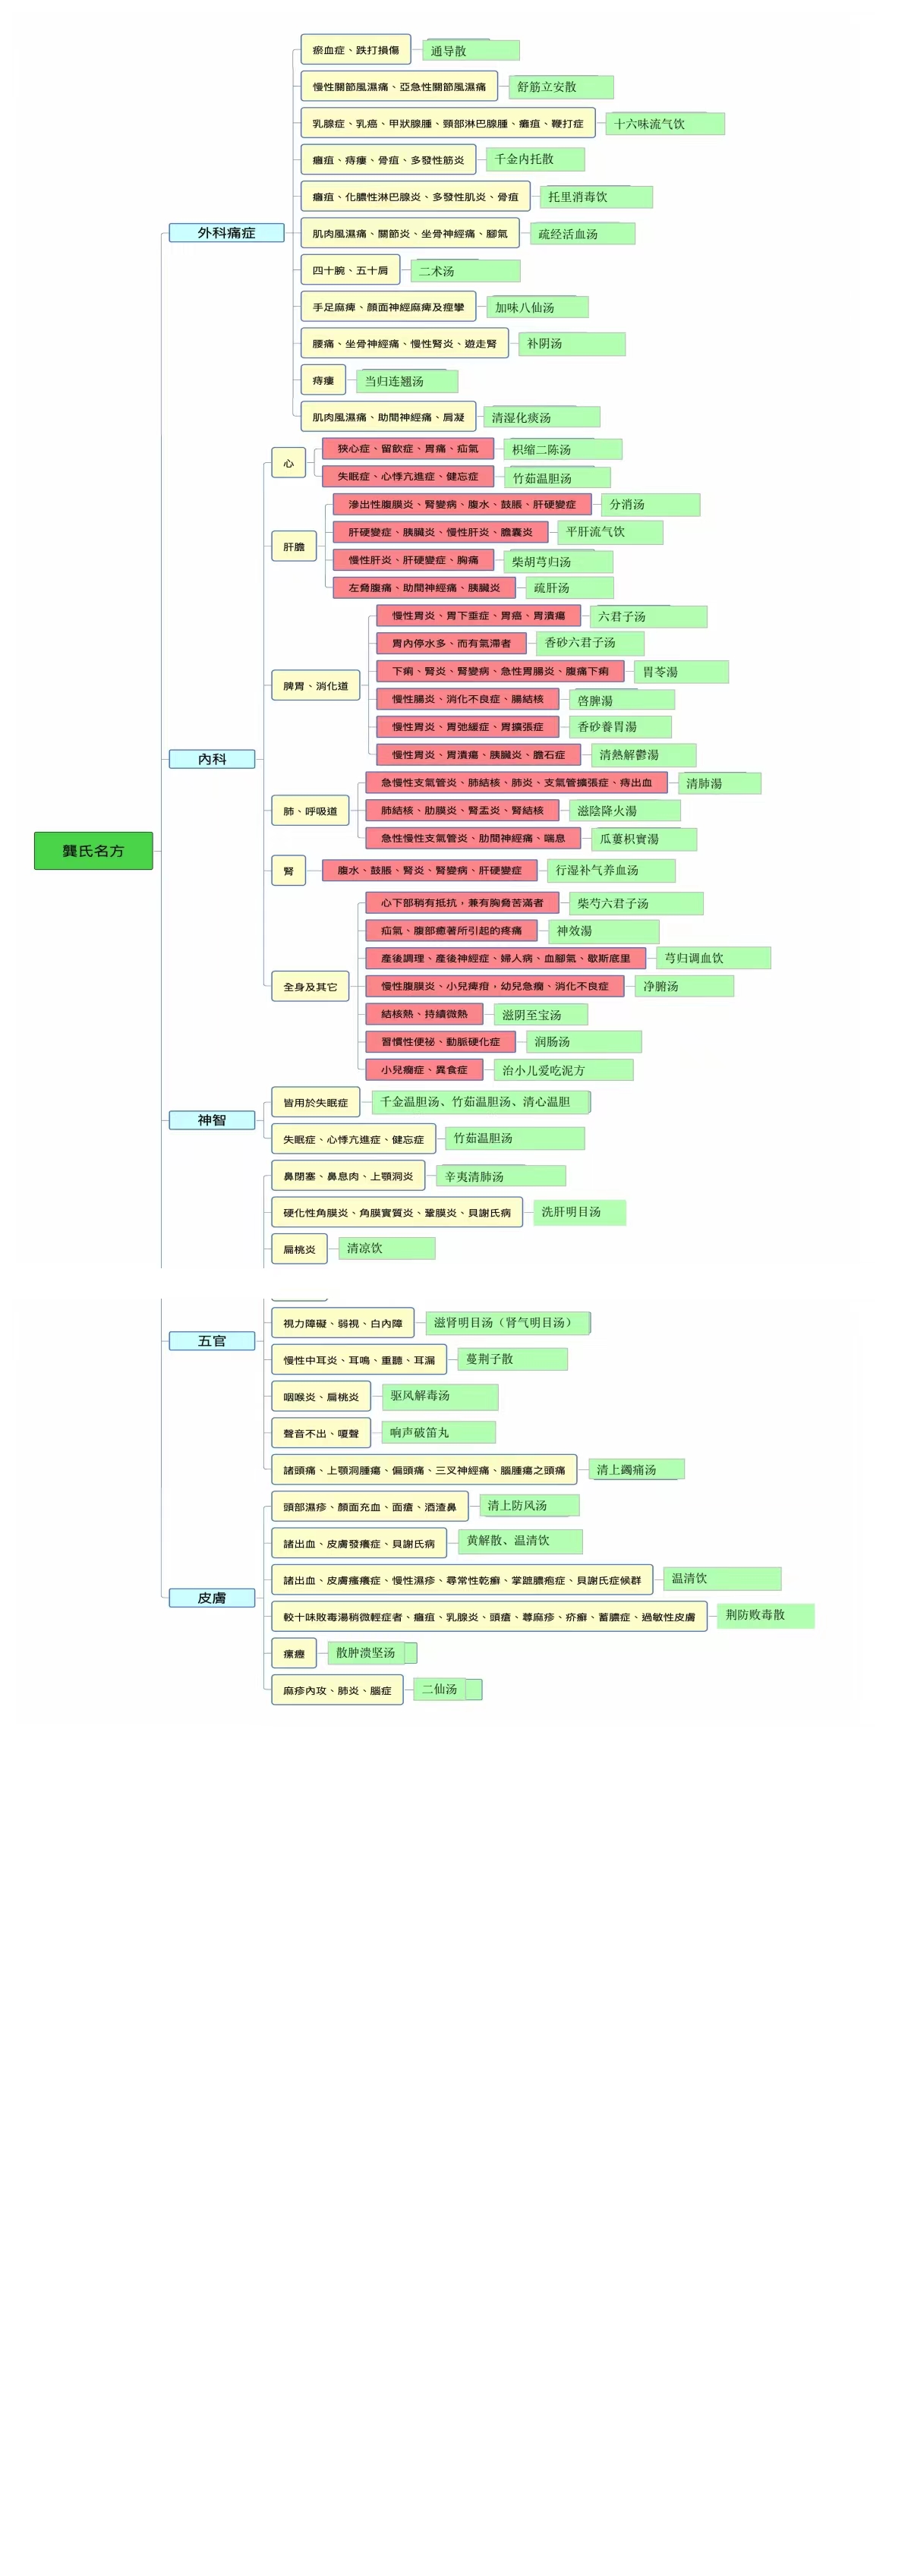Click the 全身及其它 subtopic node
The height and width of the screenshot is (2576, 911).
(310, 987)
